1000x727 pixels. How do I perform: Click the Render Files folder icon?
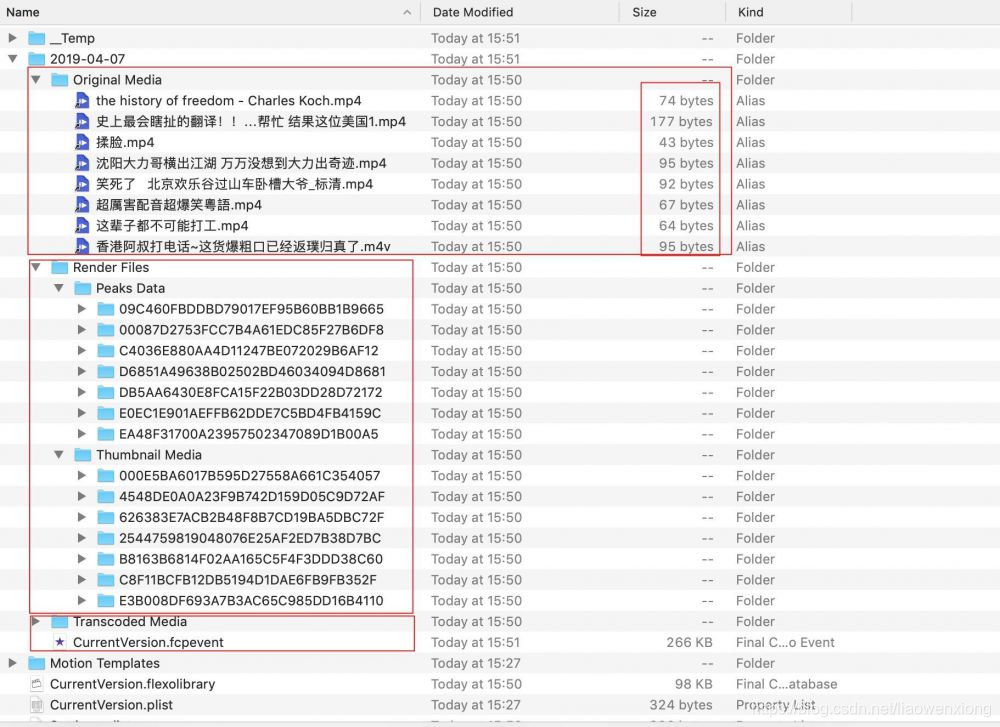point(60,267)
